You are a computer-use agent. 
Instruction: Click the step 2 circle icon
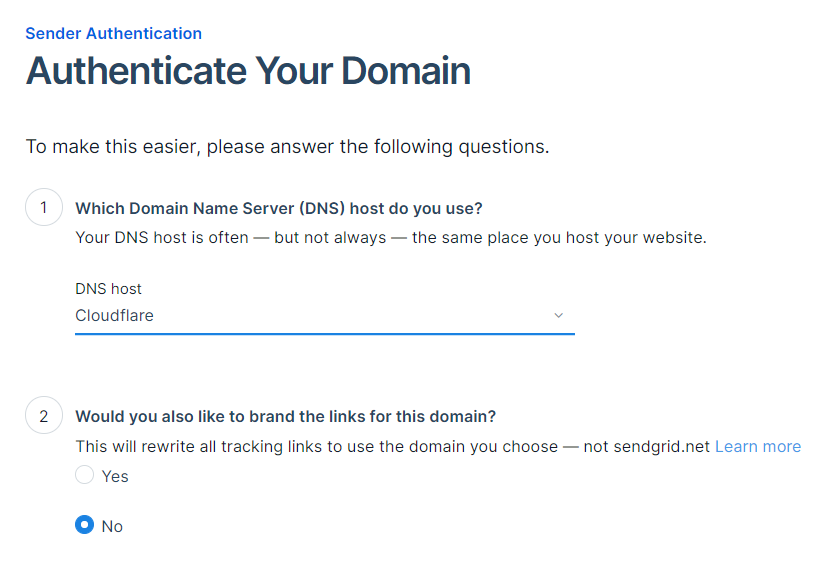pos(44,415)
